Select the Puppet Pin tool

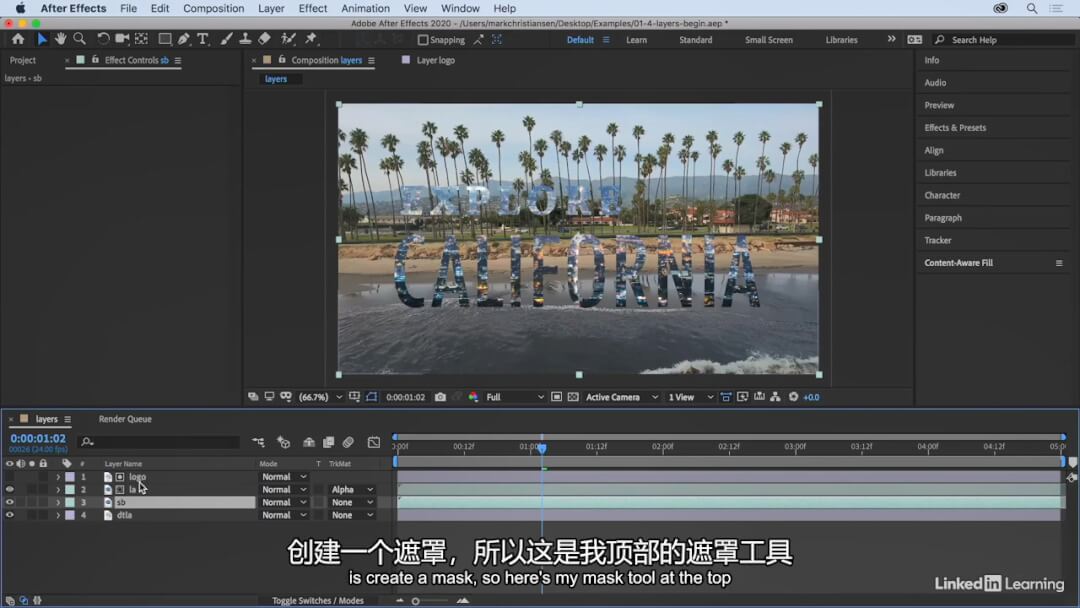coord(311,39)
